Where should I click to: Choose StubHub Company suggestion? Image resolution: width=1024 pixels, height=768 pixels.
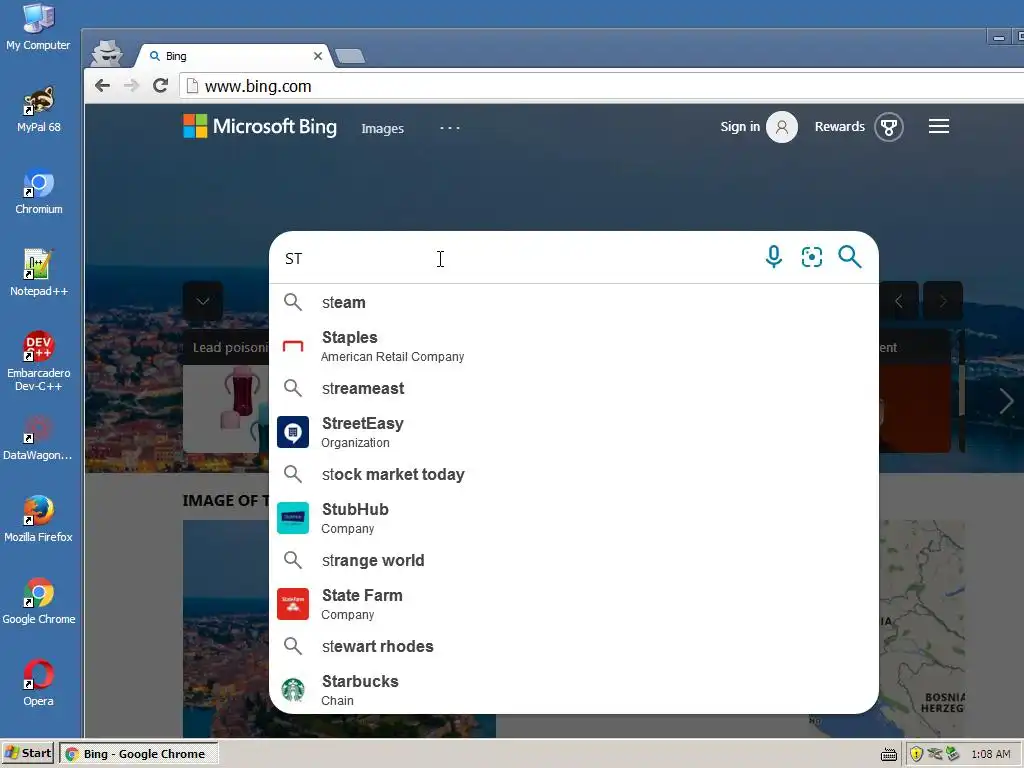[x=573, y=518]
